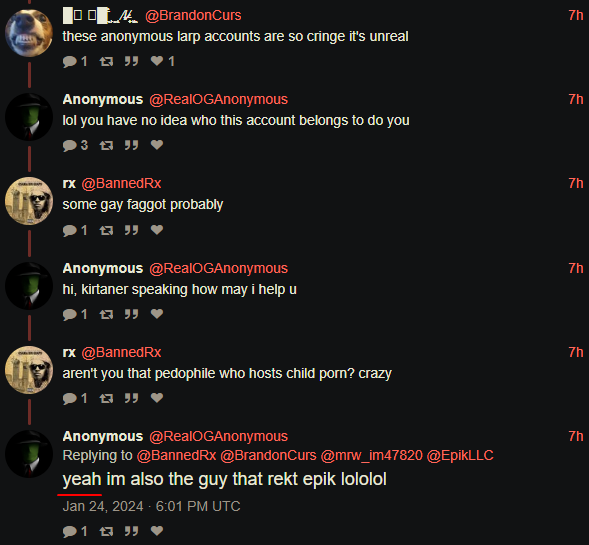
Task: Click reply icon under 'yeah im also the guy' tweet
Action: [x=70, y=531]
